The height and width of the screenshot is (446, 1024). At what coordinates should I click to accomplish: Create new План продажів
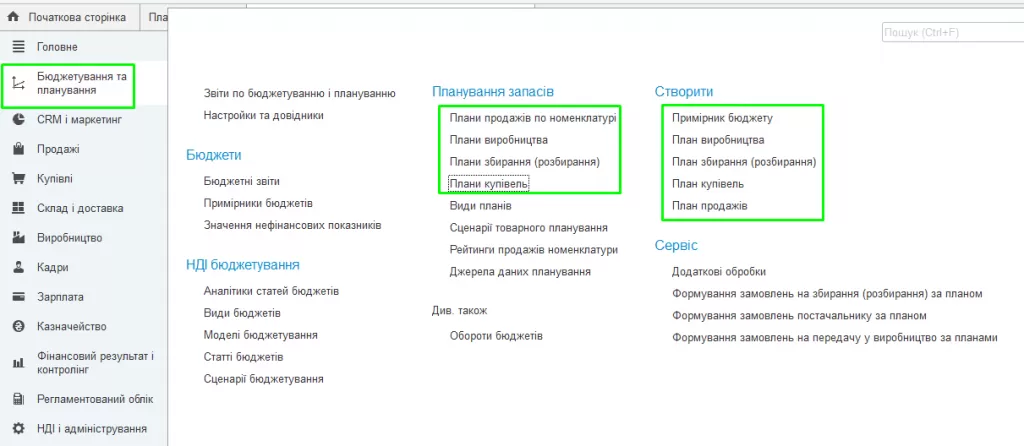tap(710, 206)
